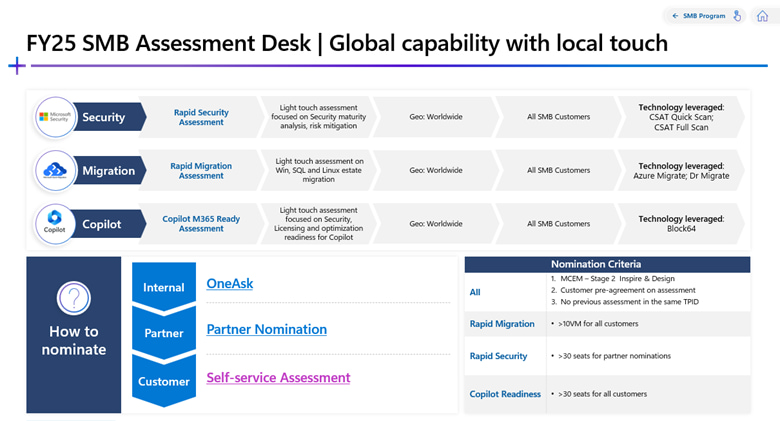Click >30 seats for partner nominations
780x421 pixels.
(614, 356)
